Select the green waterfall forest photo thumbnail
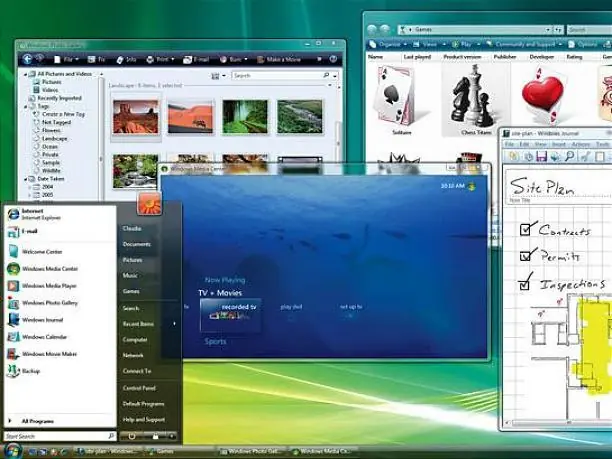This screenshot has height=459, width=612. [x=245, y=116]
